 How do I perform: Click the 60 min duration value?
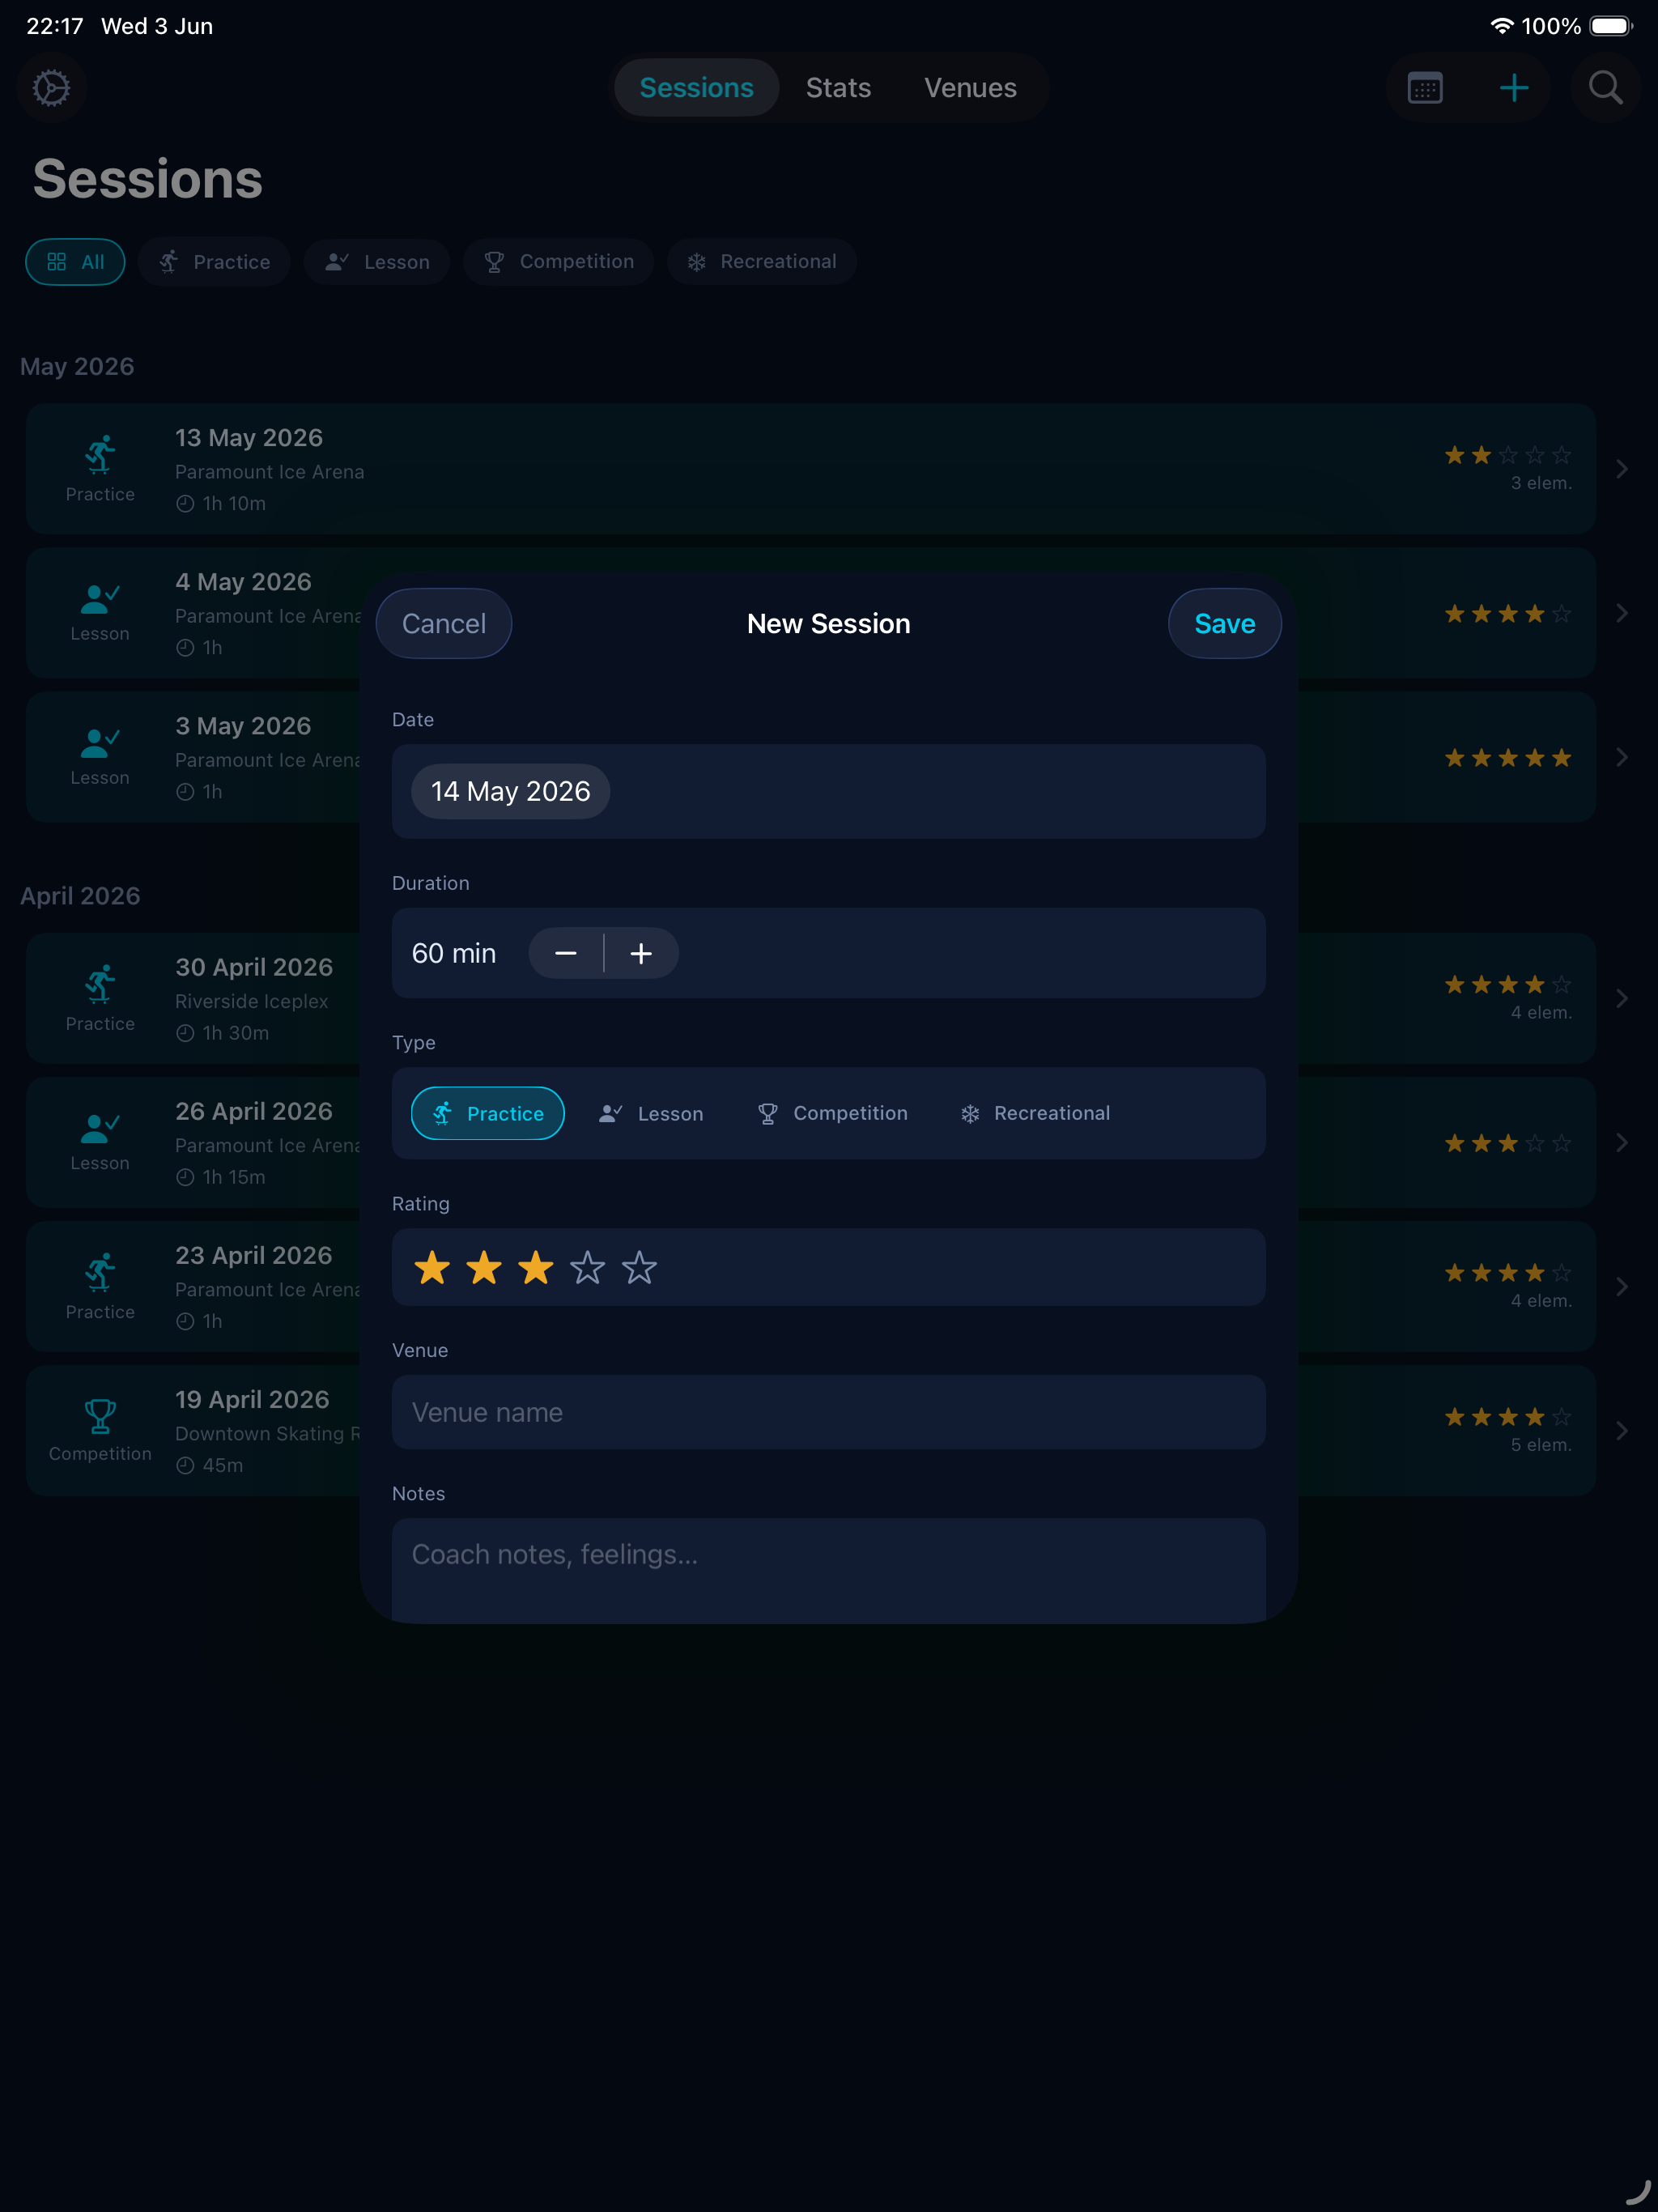pyautogui.click(x=454, y=953)
